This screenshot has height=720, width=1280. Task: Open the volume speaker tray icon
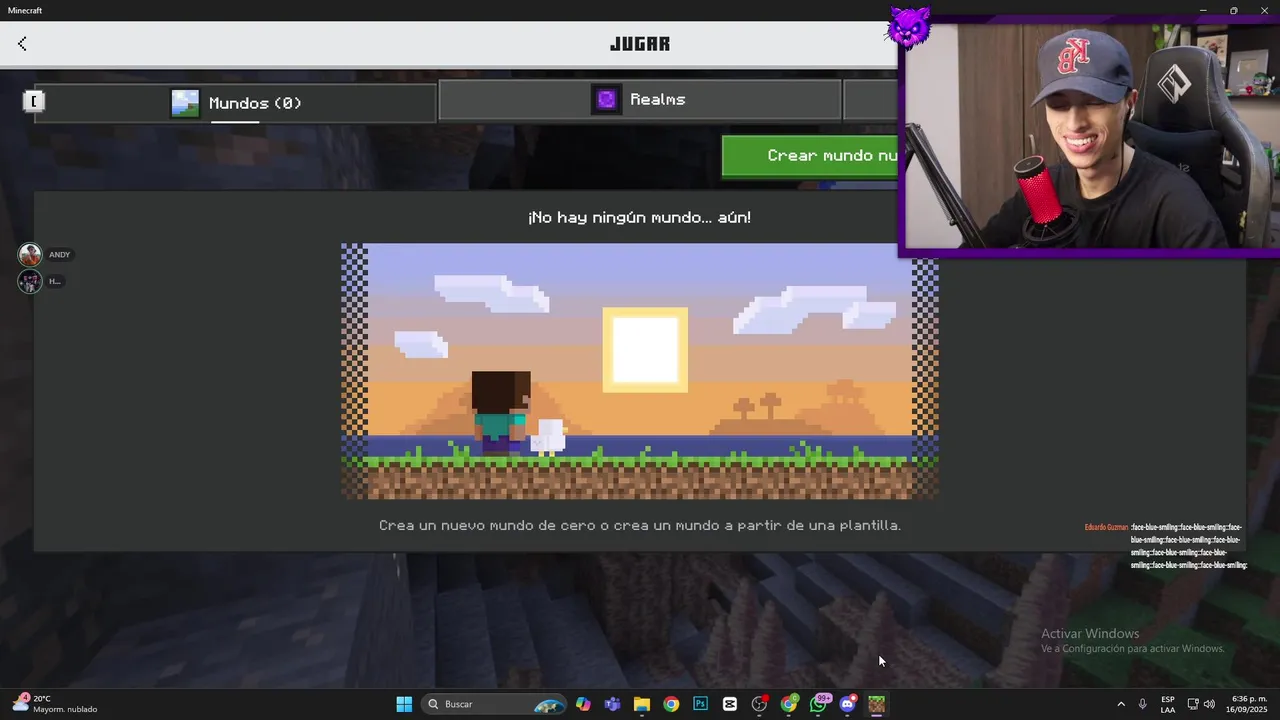(x=1209, y=704)
